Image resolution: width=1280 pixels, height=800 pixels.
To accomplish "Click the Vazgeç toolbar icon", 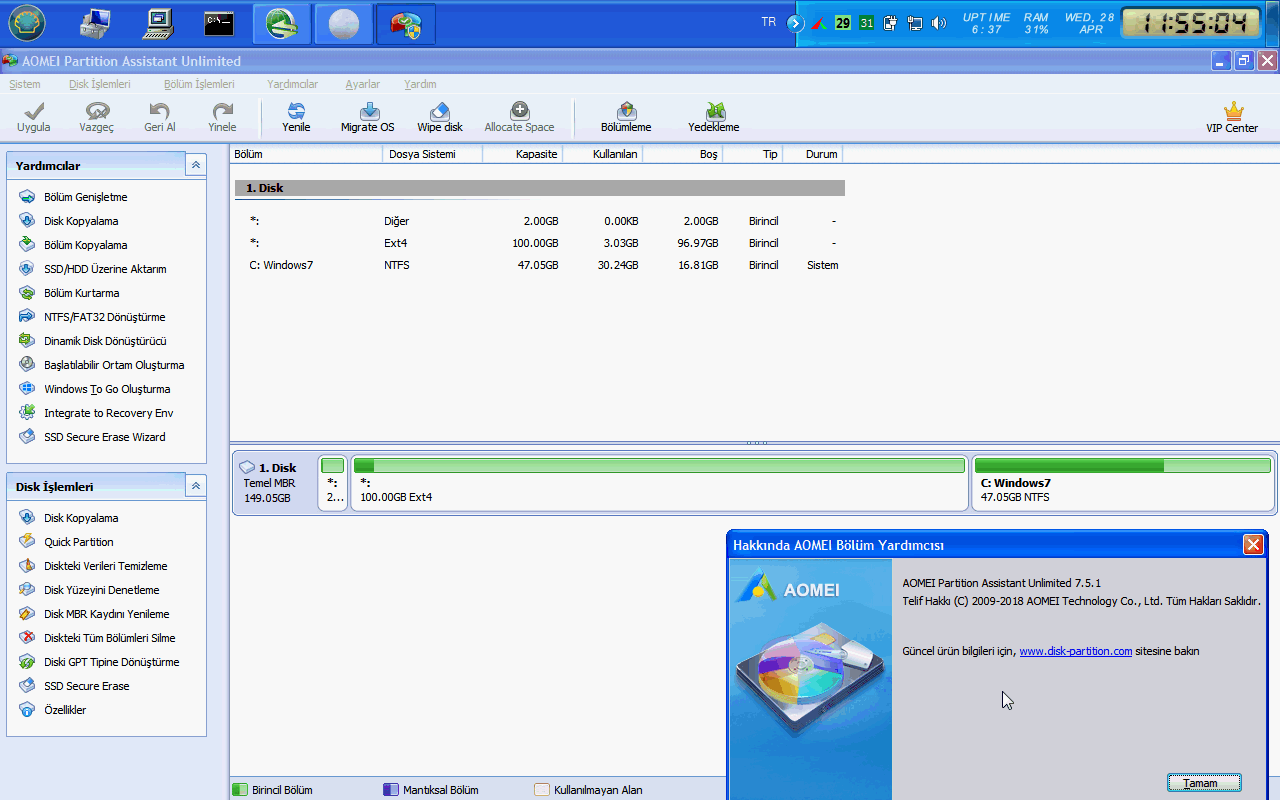I will click(x=97, y=111).
